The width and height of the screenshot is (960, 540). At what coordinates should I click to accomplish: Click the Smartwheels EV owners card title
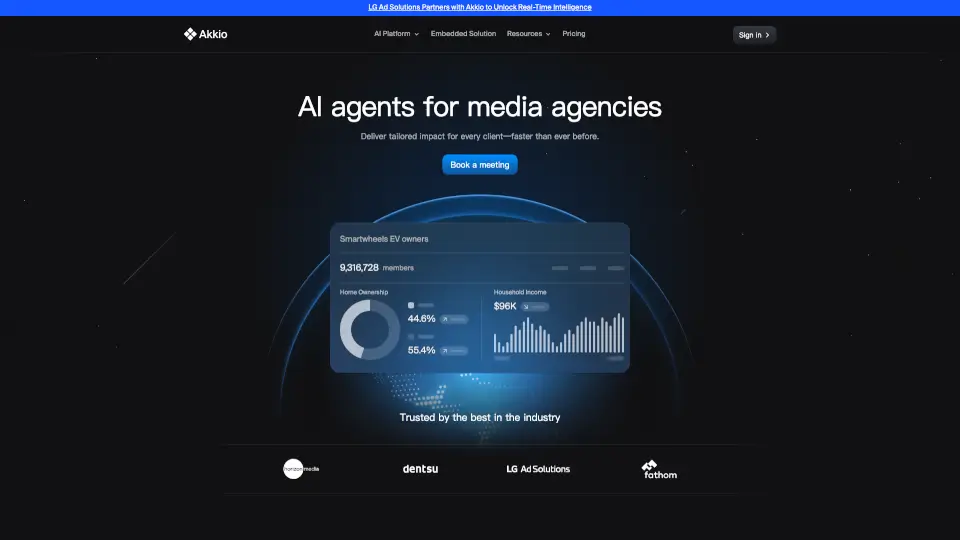(x=384, y=239)
